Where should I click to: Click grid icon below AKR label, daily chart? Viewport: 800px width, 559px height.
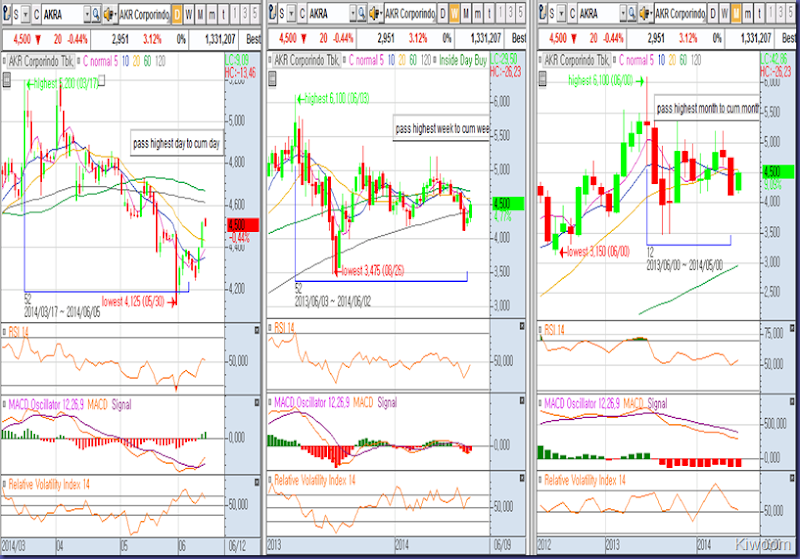(x=7, y=80)
